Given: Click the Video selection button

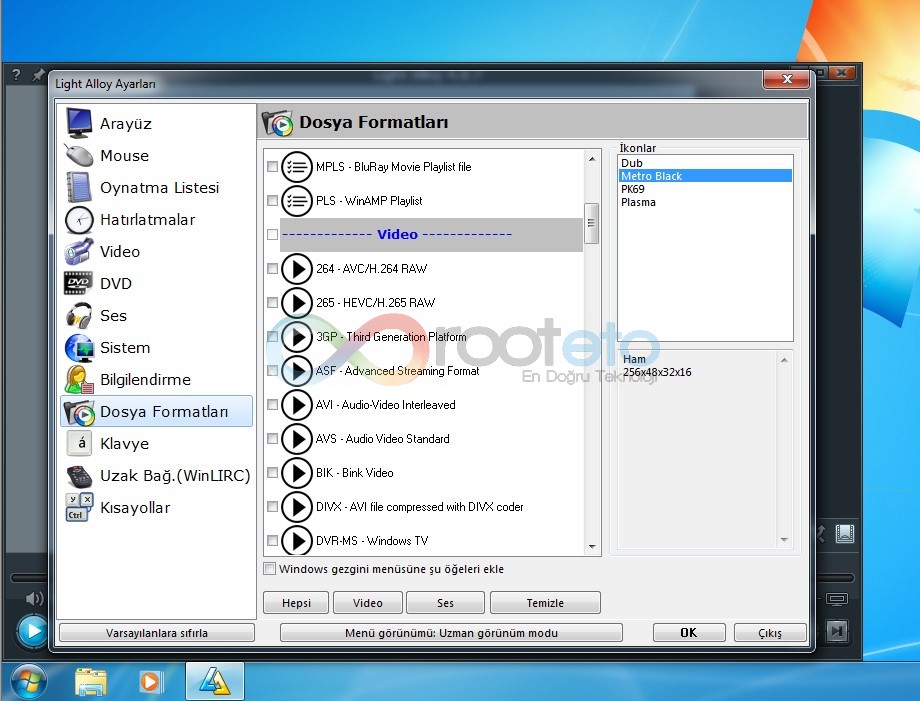Looking at the screenshot, I should (x=368, y=602).
